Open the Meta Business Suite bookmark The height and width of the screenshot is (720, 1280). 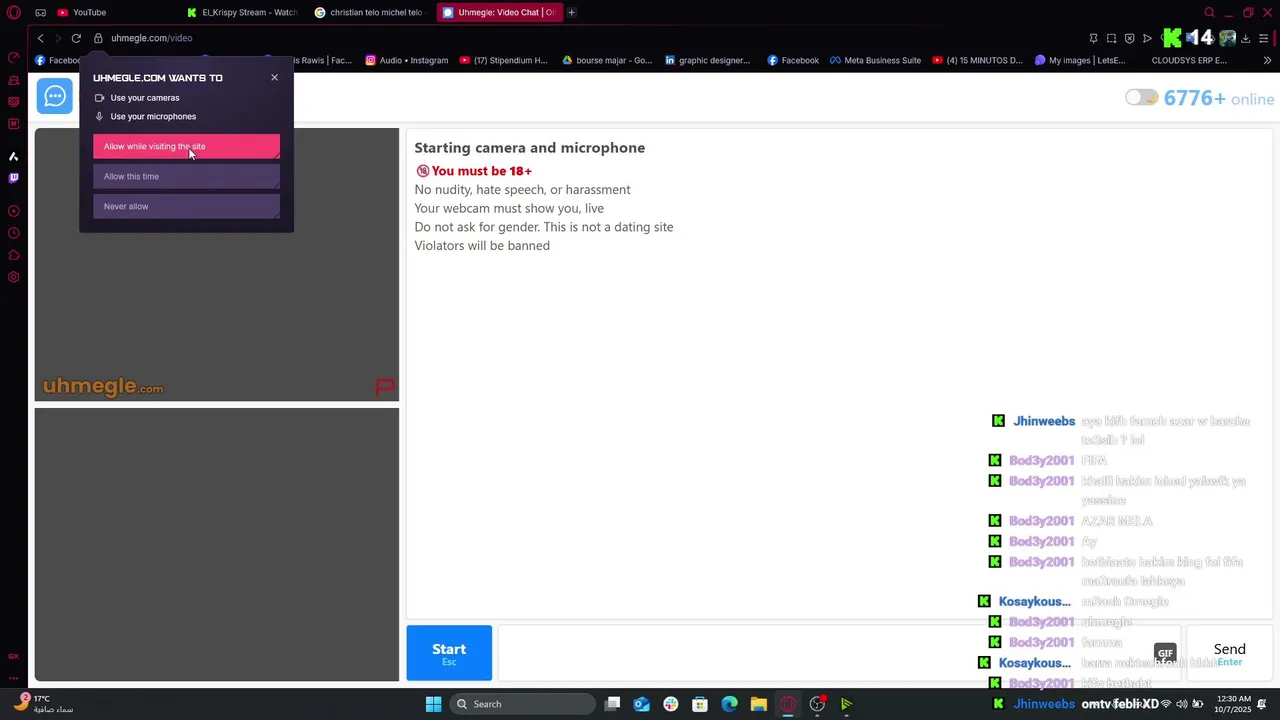pos(875,60)
